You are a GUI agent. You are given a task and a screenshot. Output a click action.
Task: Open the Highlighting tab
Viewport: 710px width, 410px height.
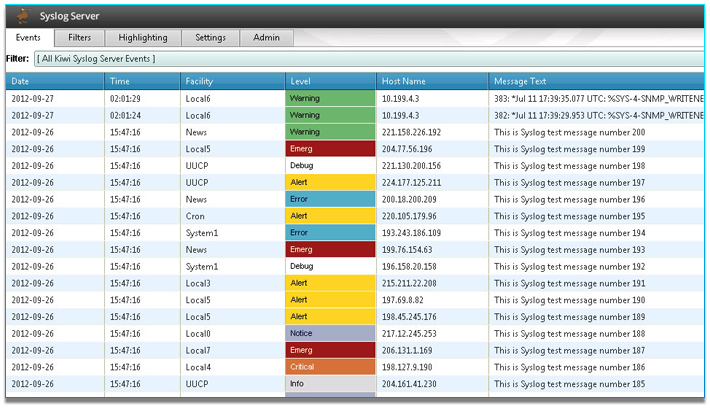(143, 38)
